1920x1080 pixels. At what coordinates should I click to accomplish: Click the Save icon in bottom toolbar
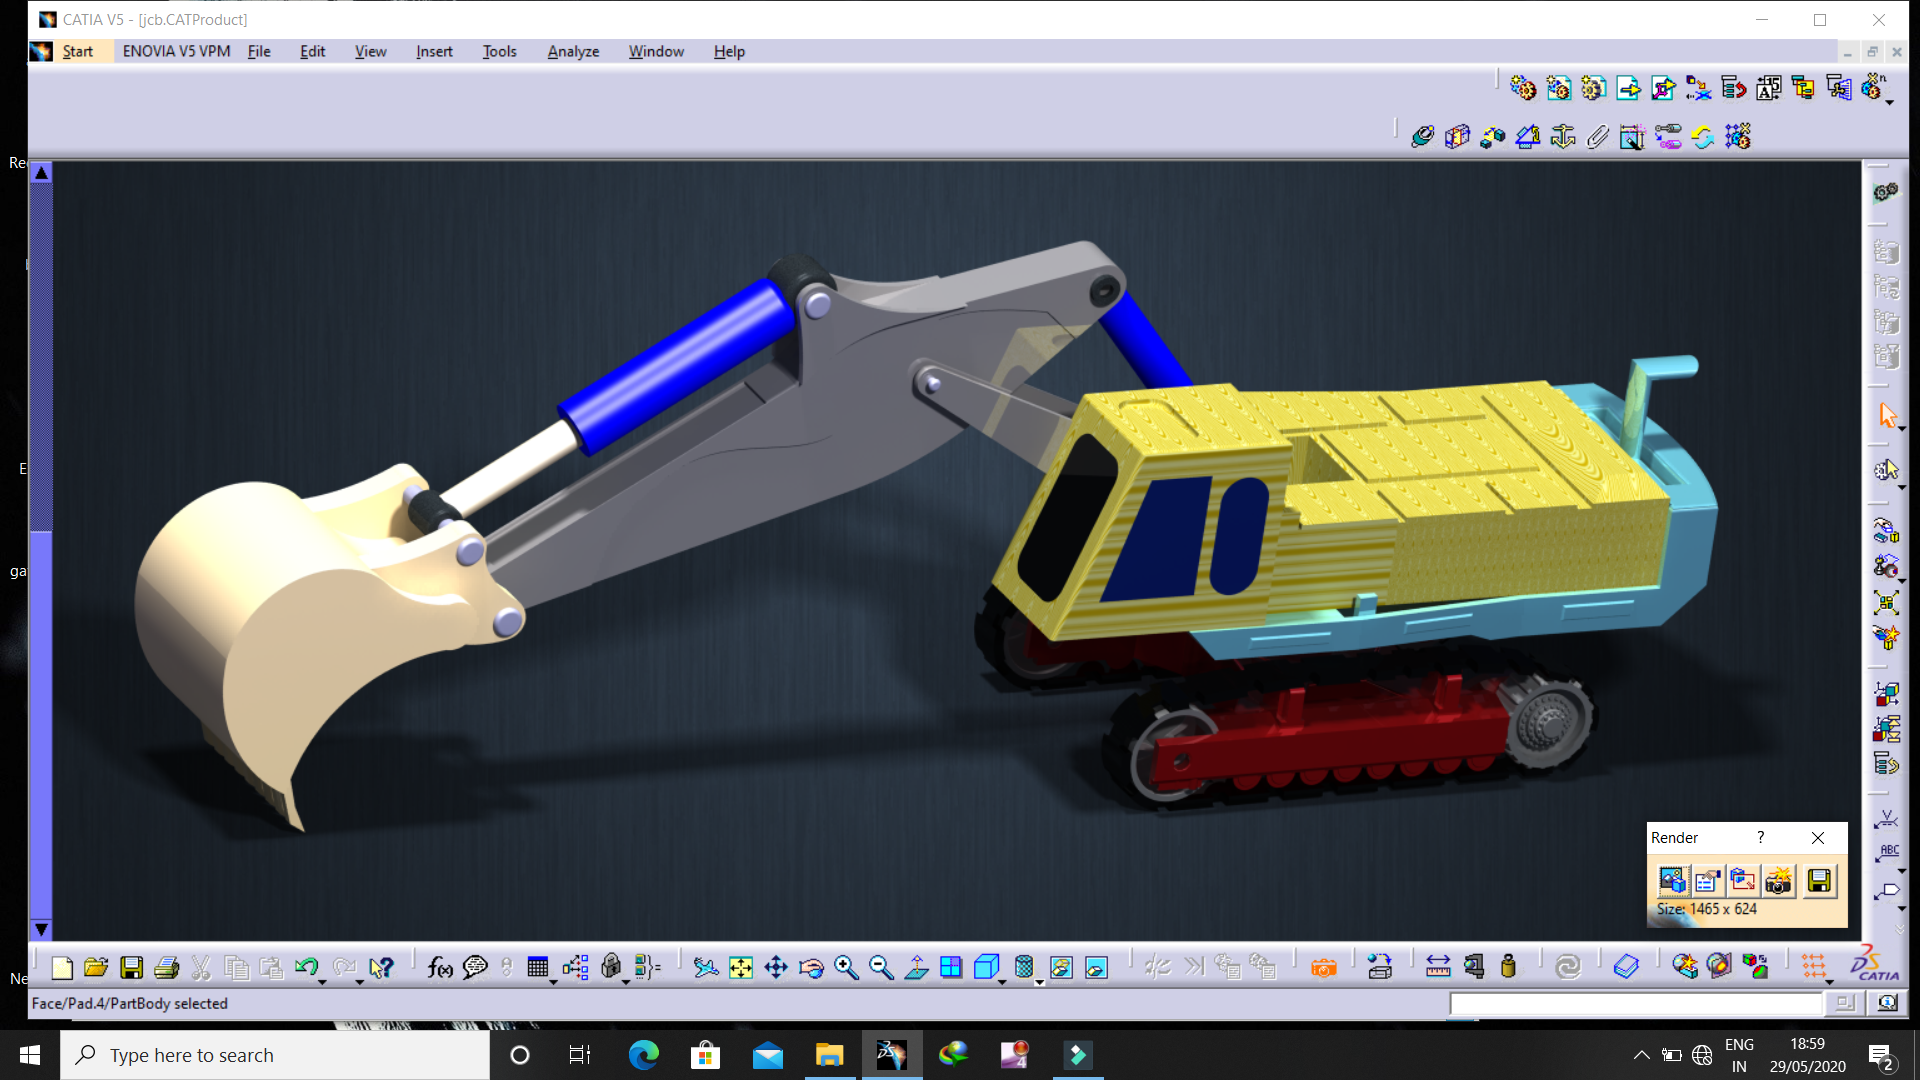coord(131,967)
